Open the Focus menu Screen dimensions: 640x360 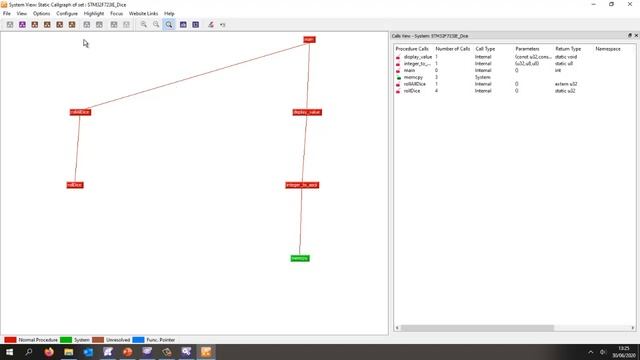point(116,13)
